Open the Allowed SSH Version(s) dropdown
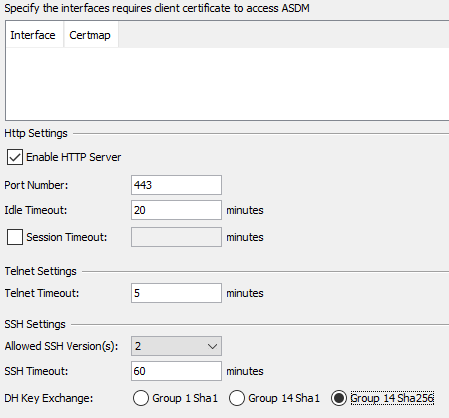 pyautogui.click(x=176, y=346)
